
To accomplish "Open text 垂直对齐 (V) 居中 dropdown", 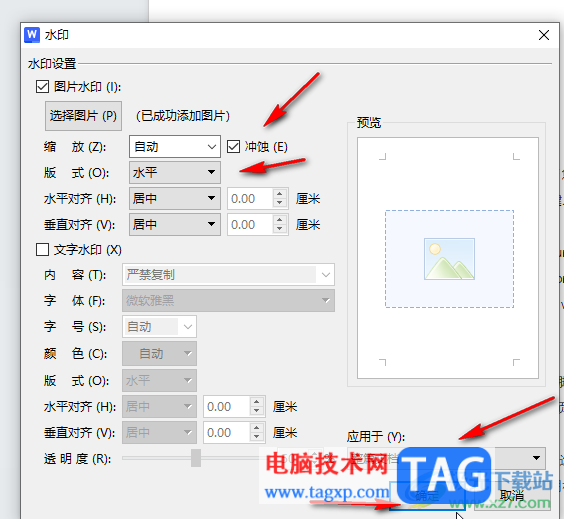I will click(159, 432).
